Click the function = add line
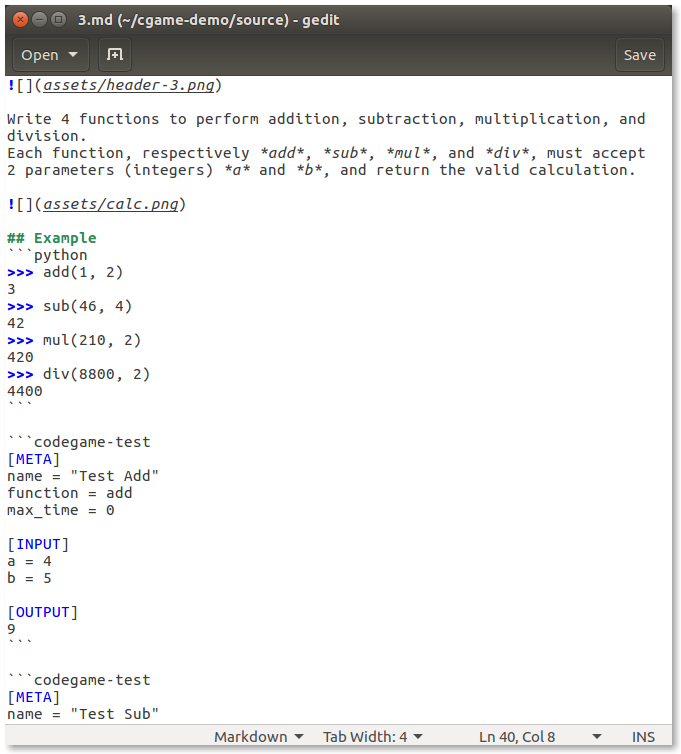Viewport: 681px width, 754px height. point(70,493)
